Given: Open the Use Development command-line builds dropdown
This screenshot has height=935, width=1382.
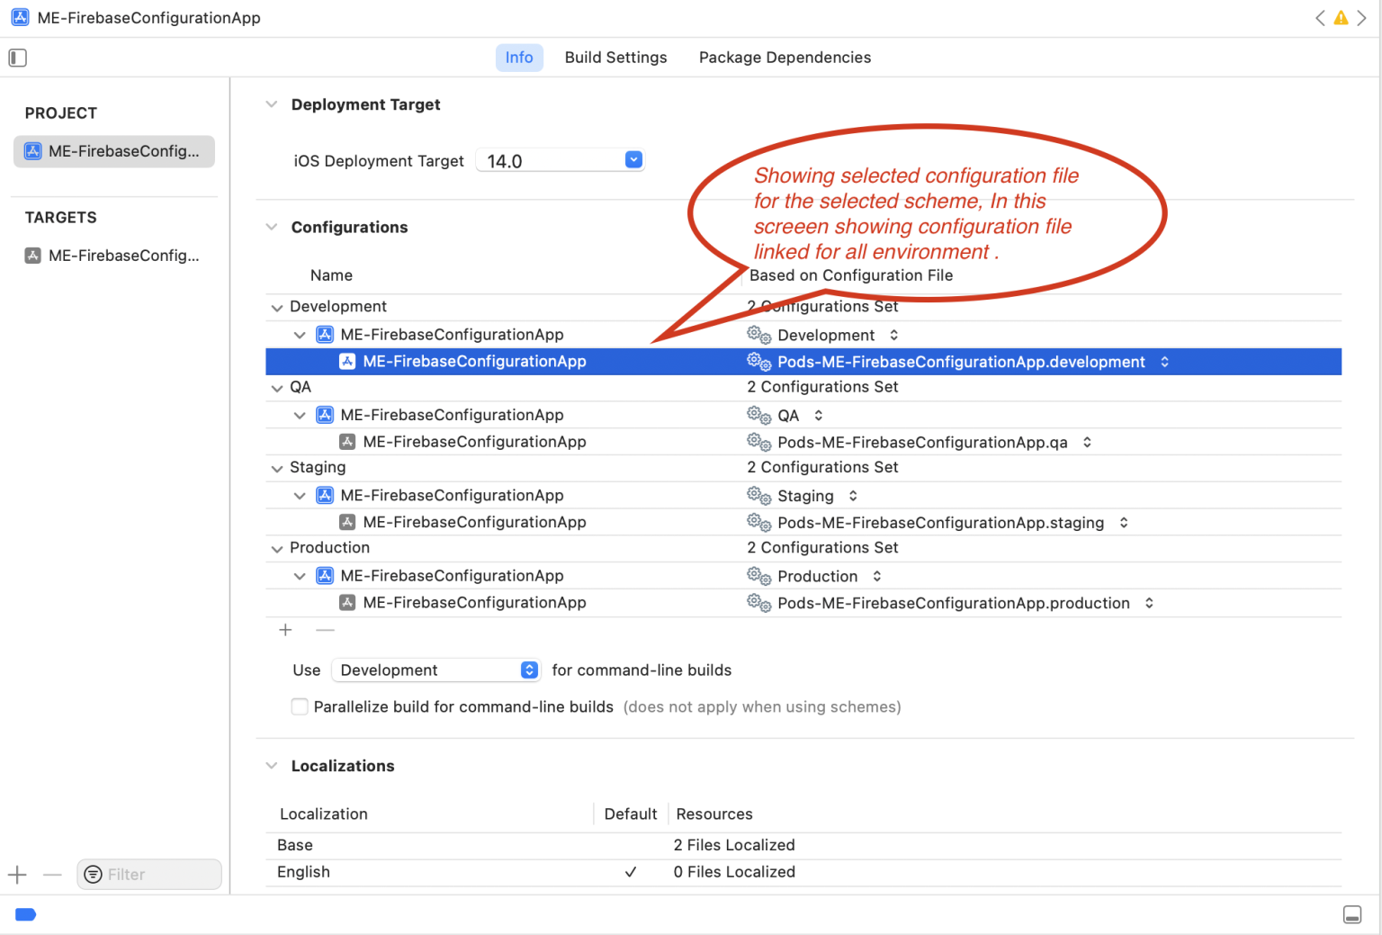Looking at the screenshot, I should [528, 670].
